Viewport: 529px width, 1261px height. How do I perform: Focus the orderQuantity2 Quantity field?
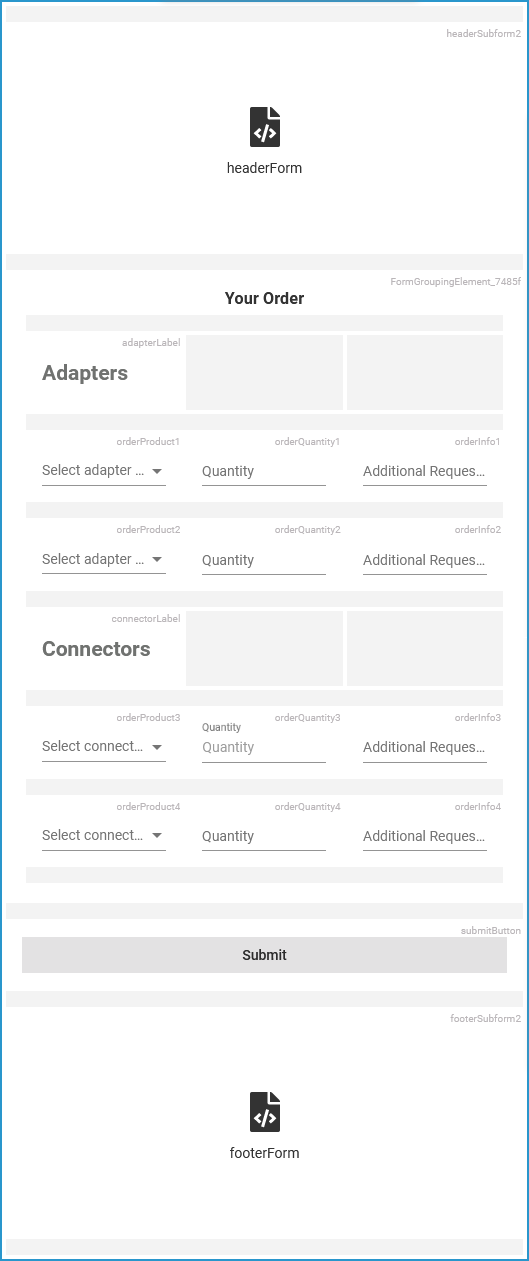click(264, 560)
